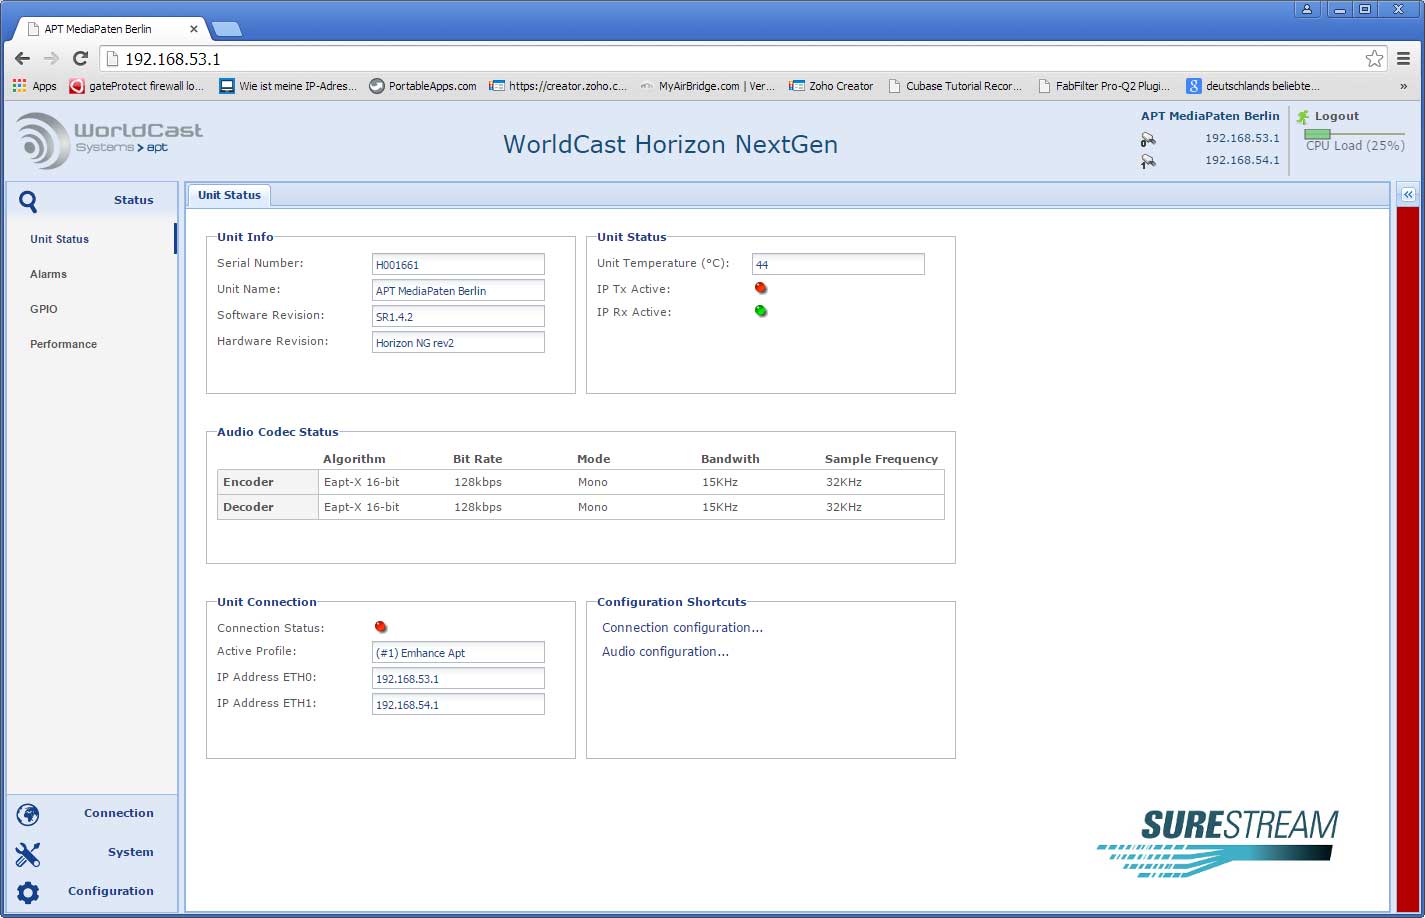
Task: Open deutschlands beliebte bookmark
Action: tap(1253, 86)
